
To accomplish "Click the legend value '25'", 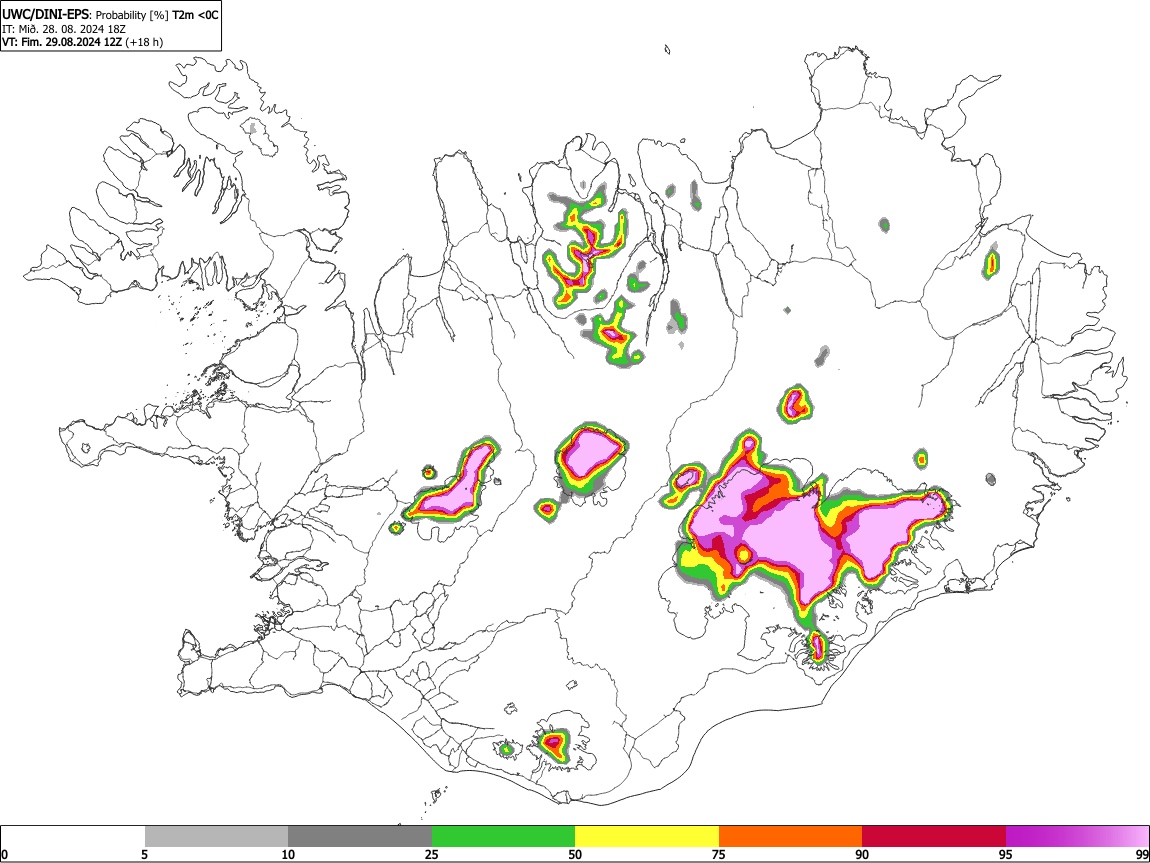I will pos(431,854).
